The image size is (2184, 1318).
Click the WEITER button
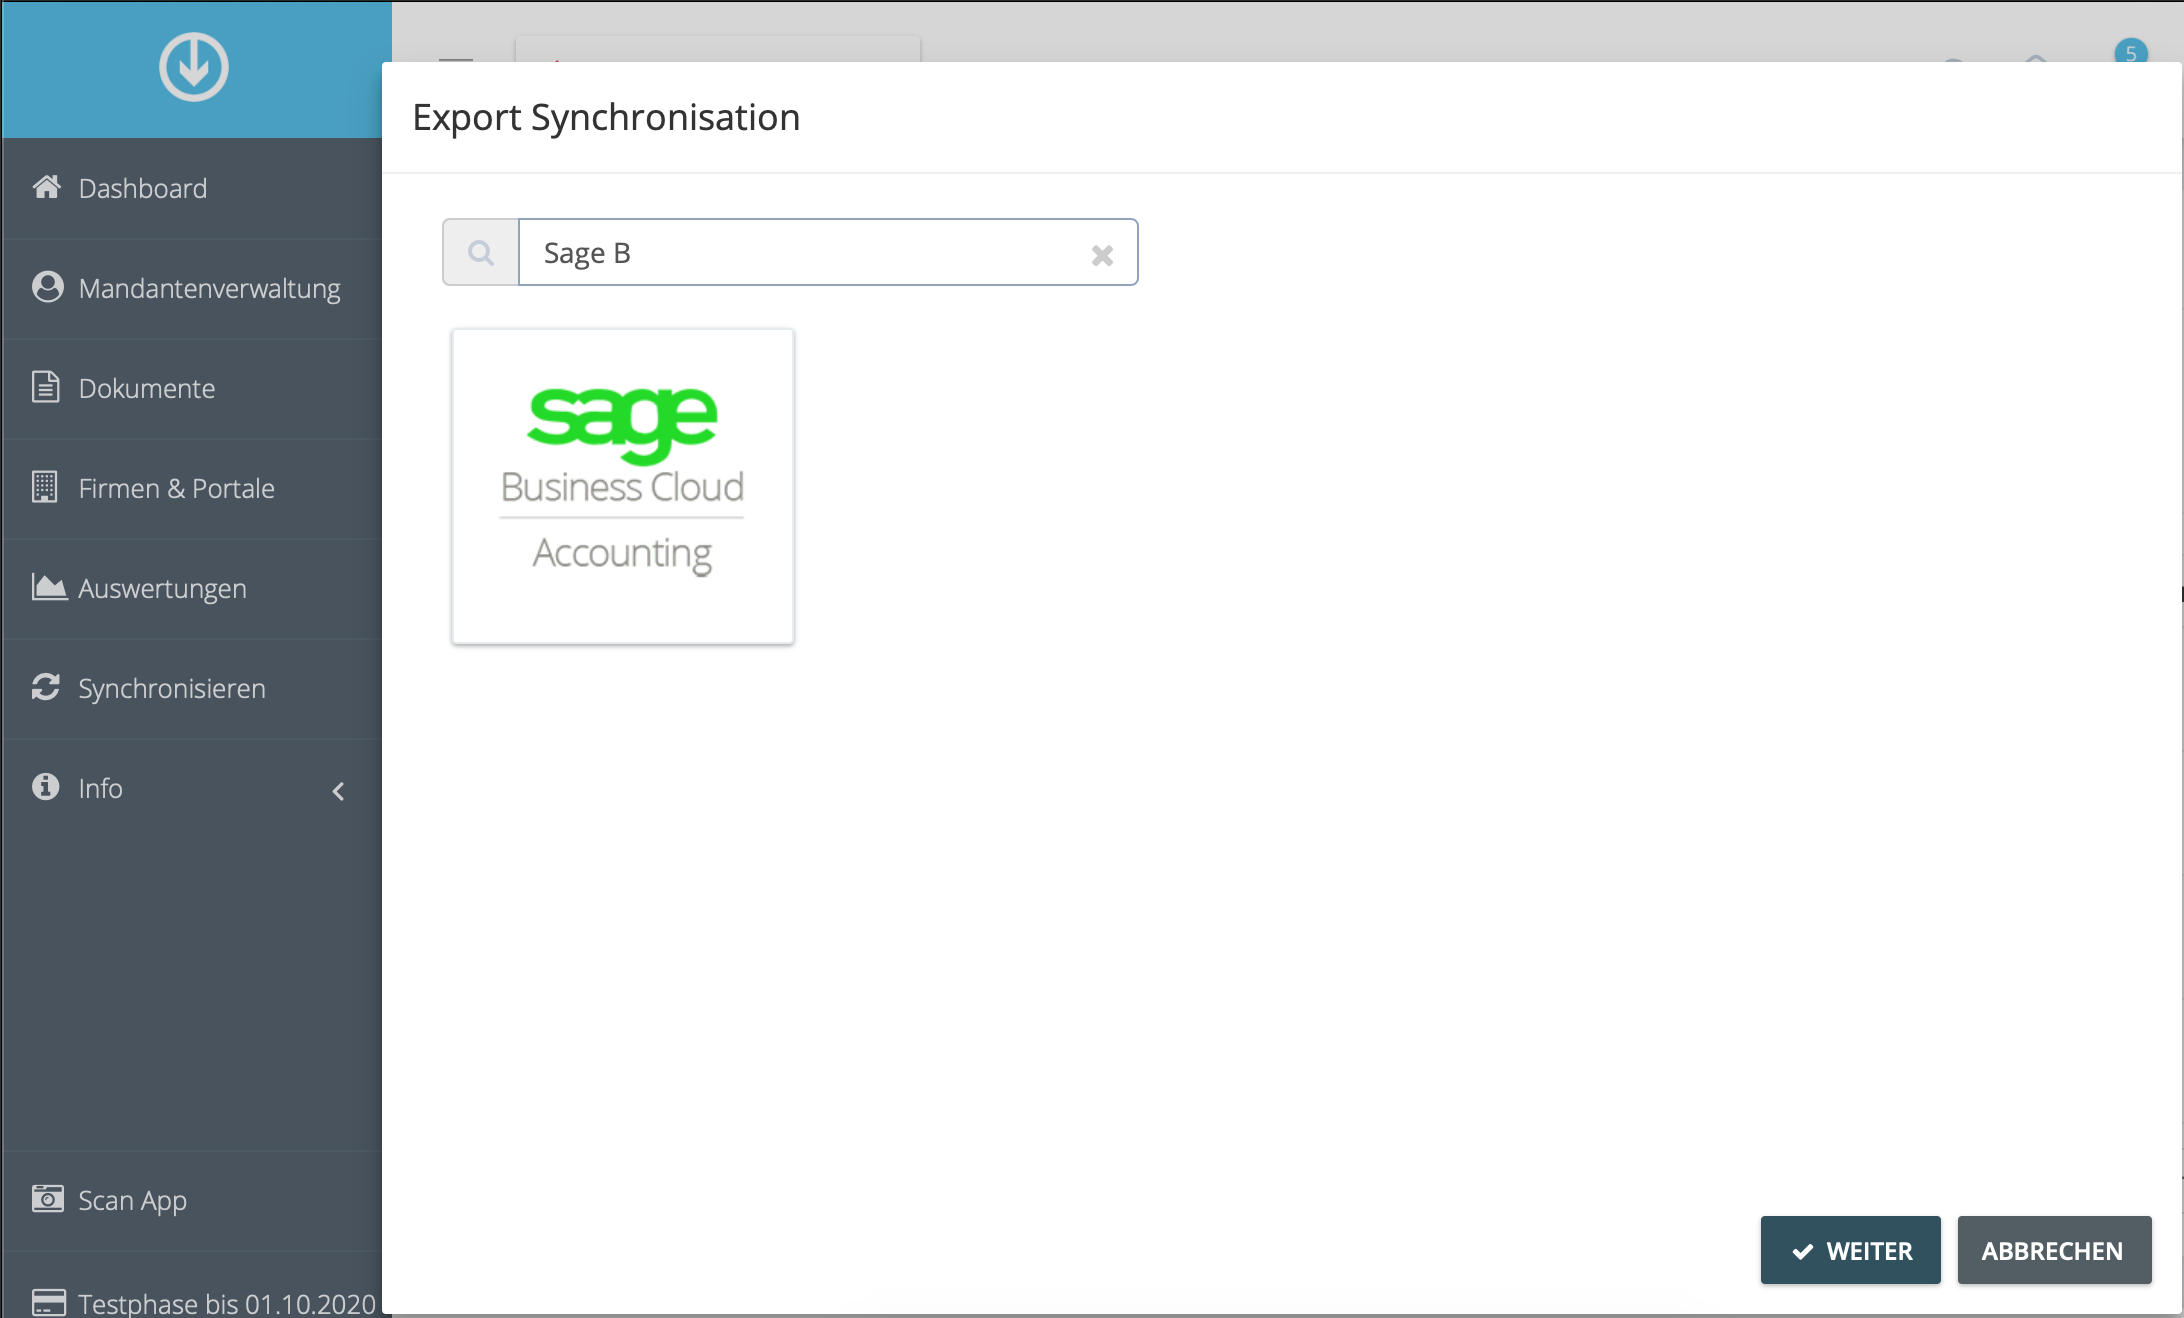1850,1250
